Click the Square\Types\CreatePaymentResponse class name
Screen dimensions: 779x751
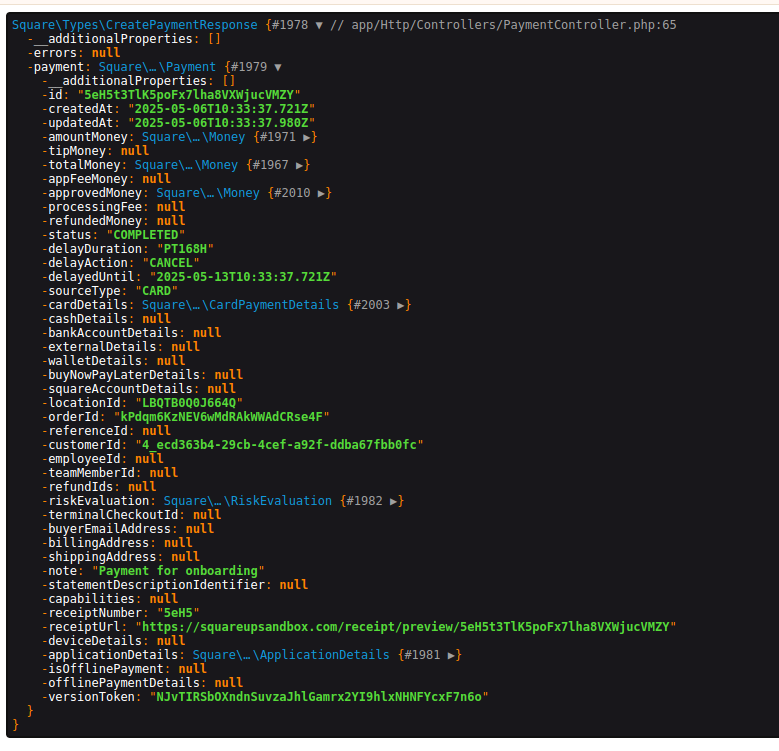click(135, 25)
